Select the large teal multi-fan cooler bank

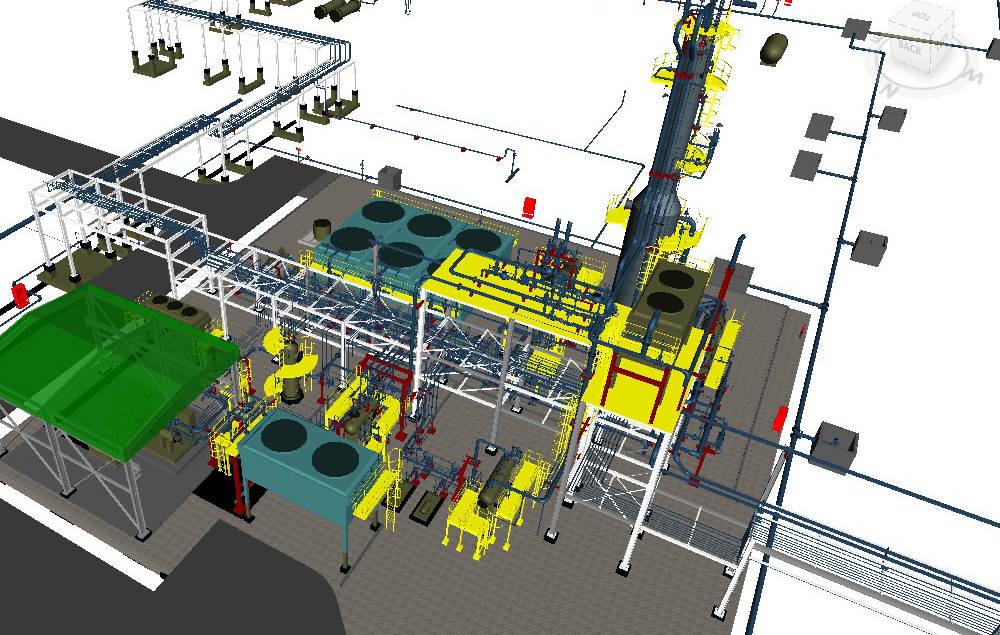[x=420, y=235]
